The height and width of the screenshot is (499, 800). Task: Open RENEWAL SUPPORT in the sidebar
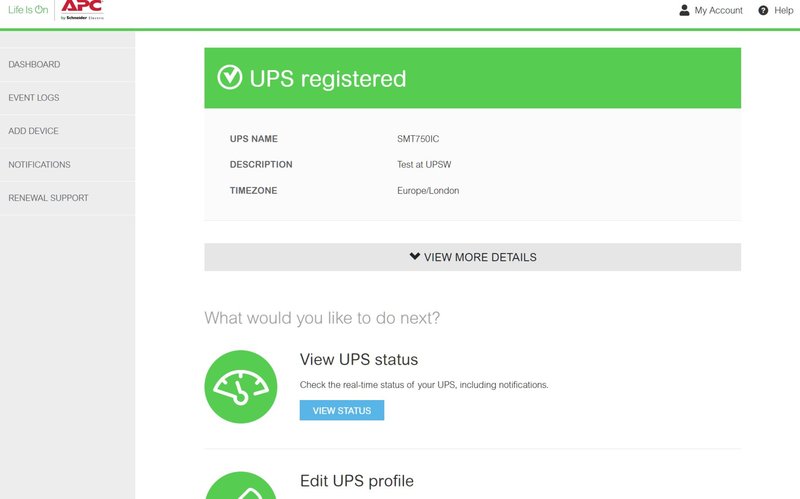[67, 198]
